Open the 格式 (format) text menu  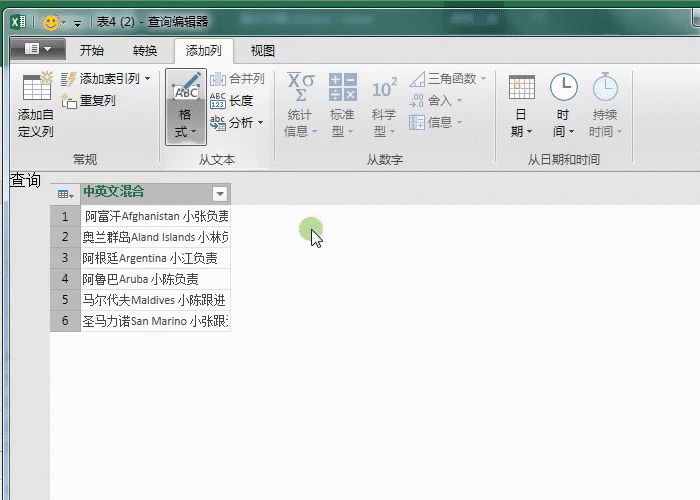pyautogui.click(x=186, y=106)
